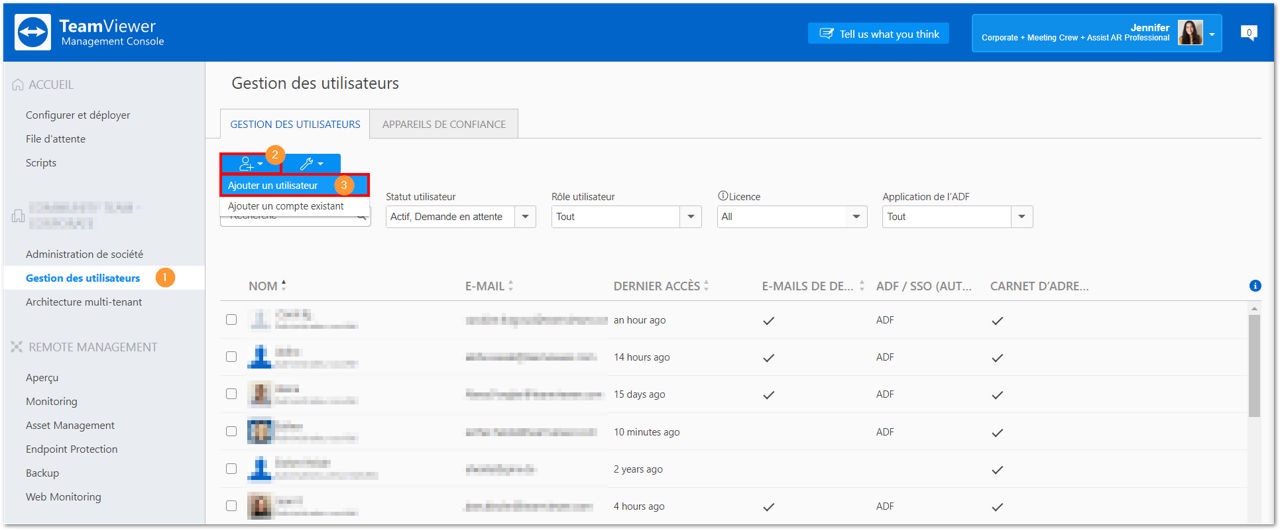Viewport: 1280px width, 531px height.
Task: Open the Rôle utilisateur dropdown
Action: click(x=626, y=216)
